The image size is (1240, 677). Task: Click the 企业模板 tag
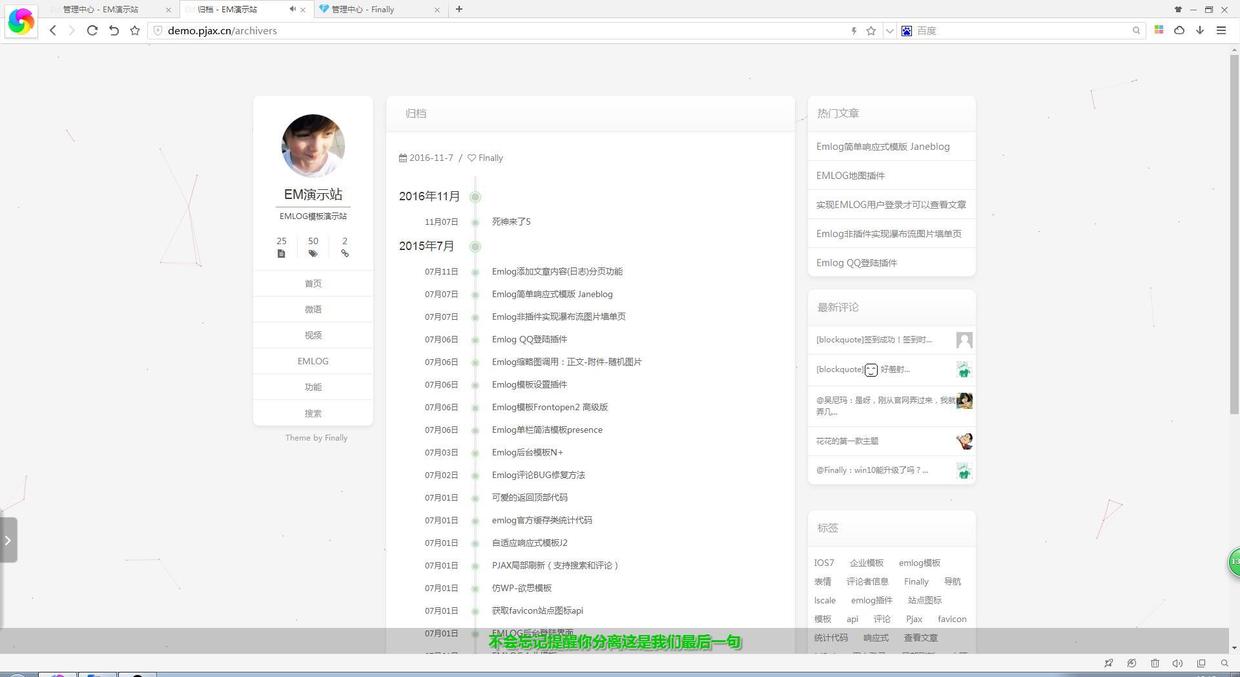click(867, 563)
